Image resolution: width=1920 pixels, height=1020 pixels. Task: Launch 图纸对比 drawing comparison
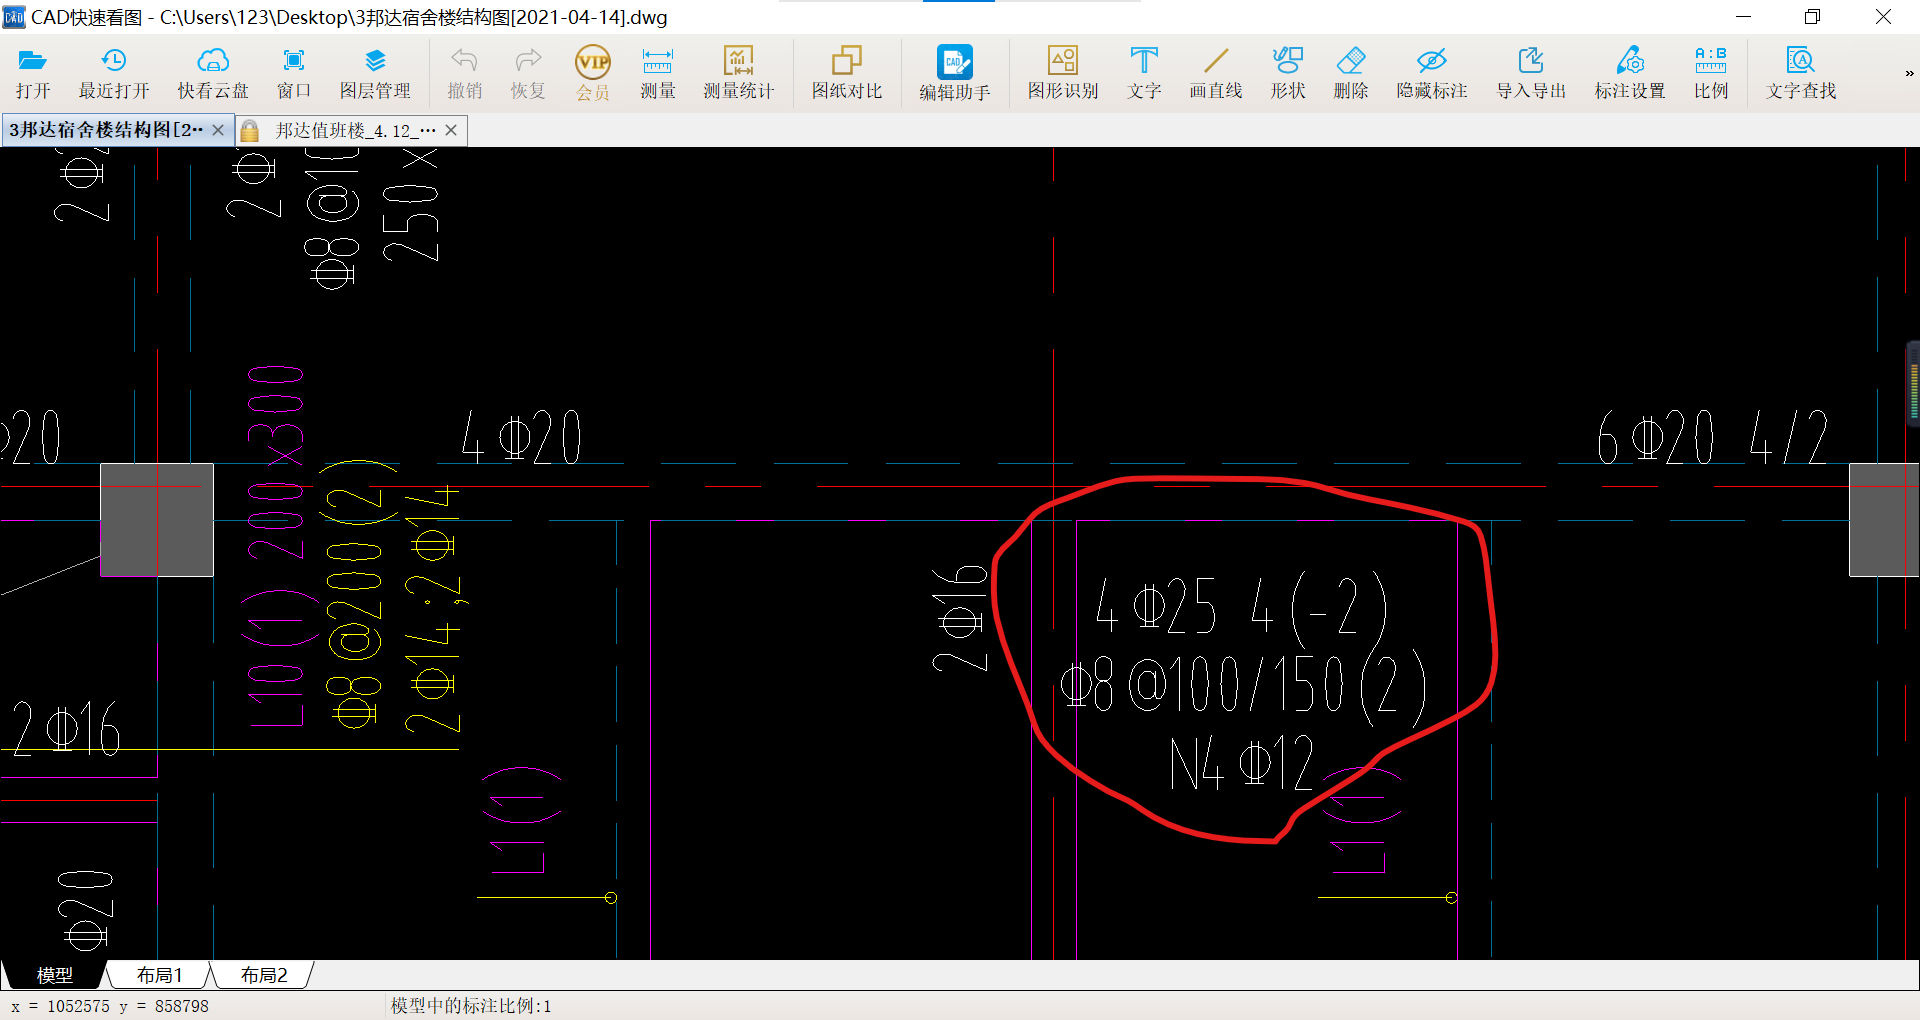pyautogui.click(x=847, y=73)
